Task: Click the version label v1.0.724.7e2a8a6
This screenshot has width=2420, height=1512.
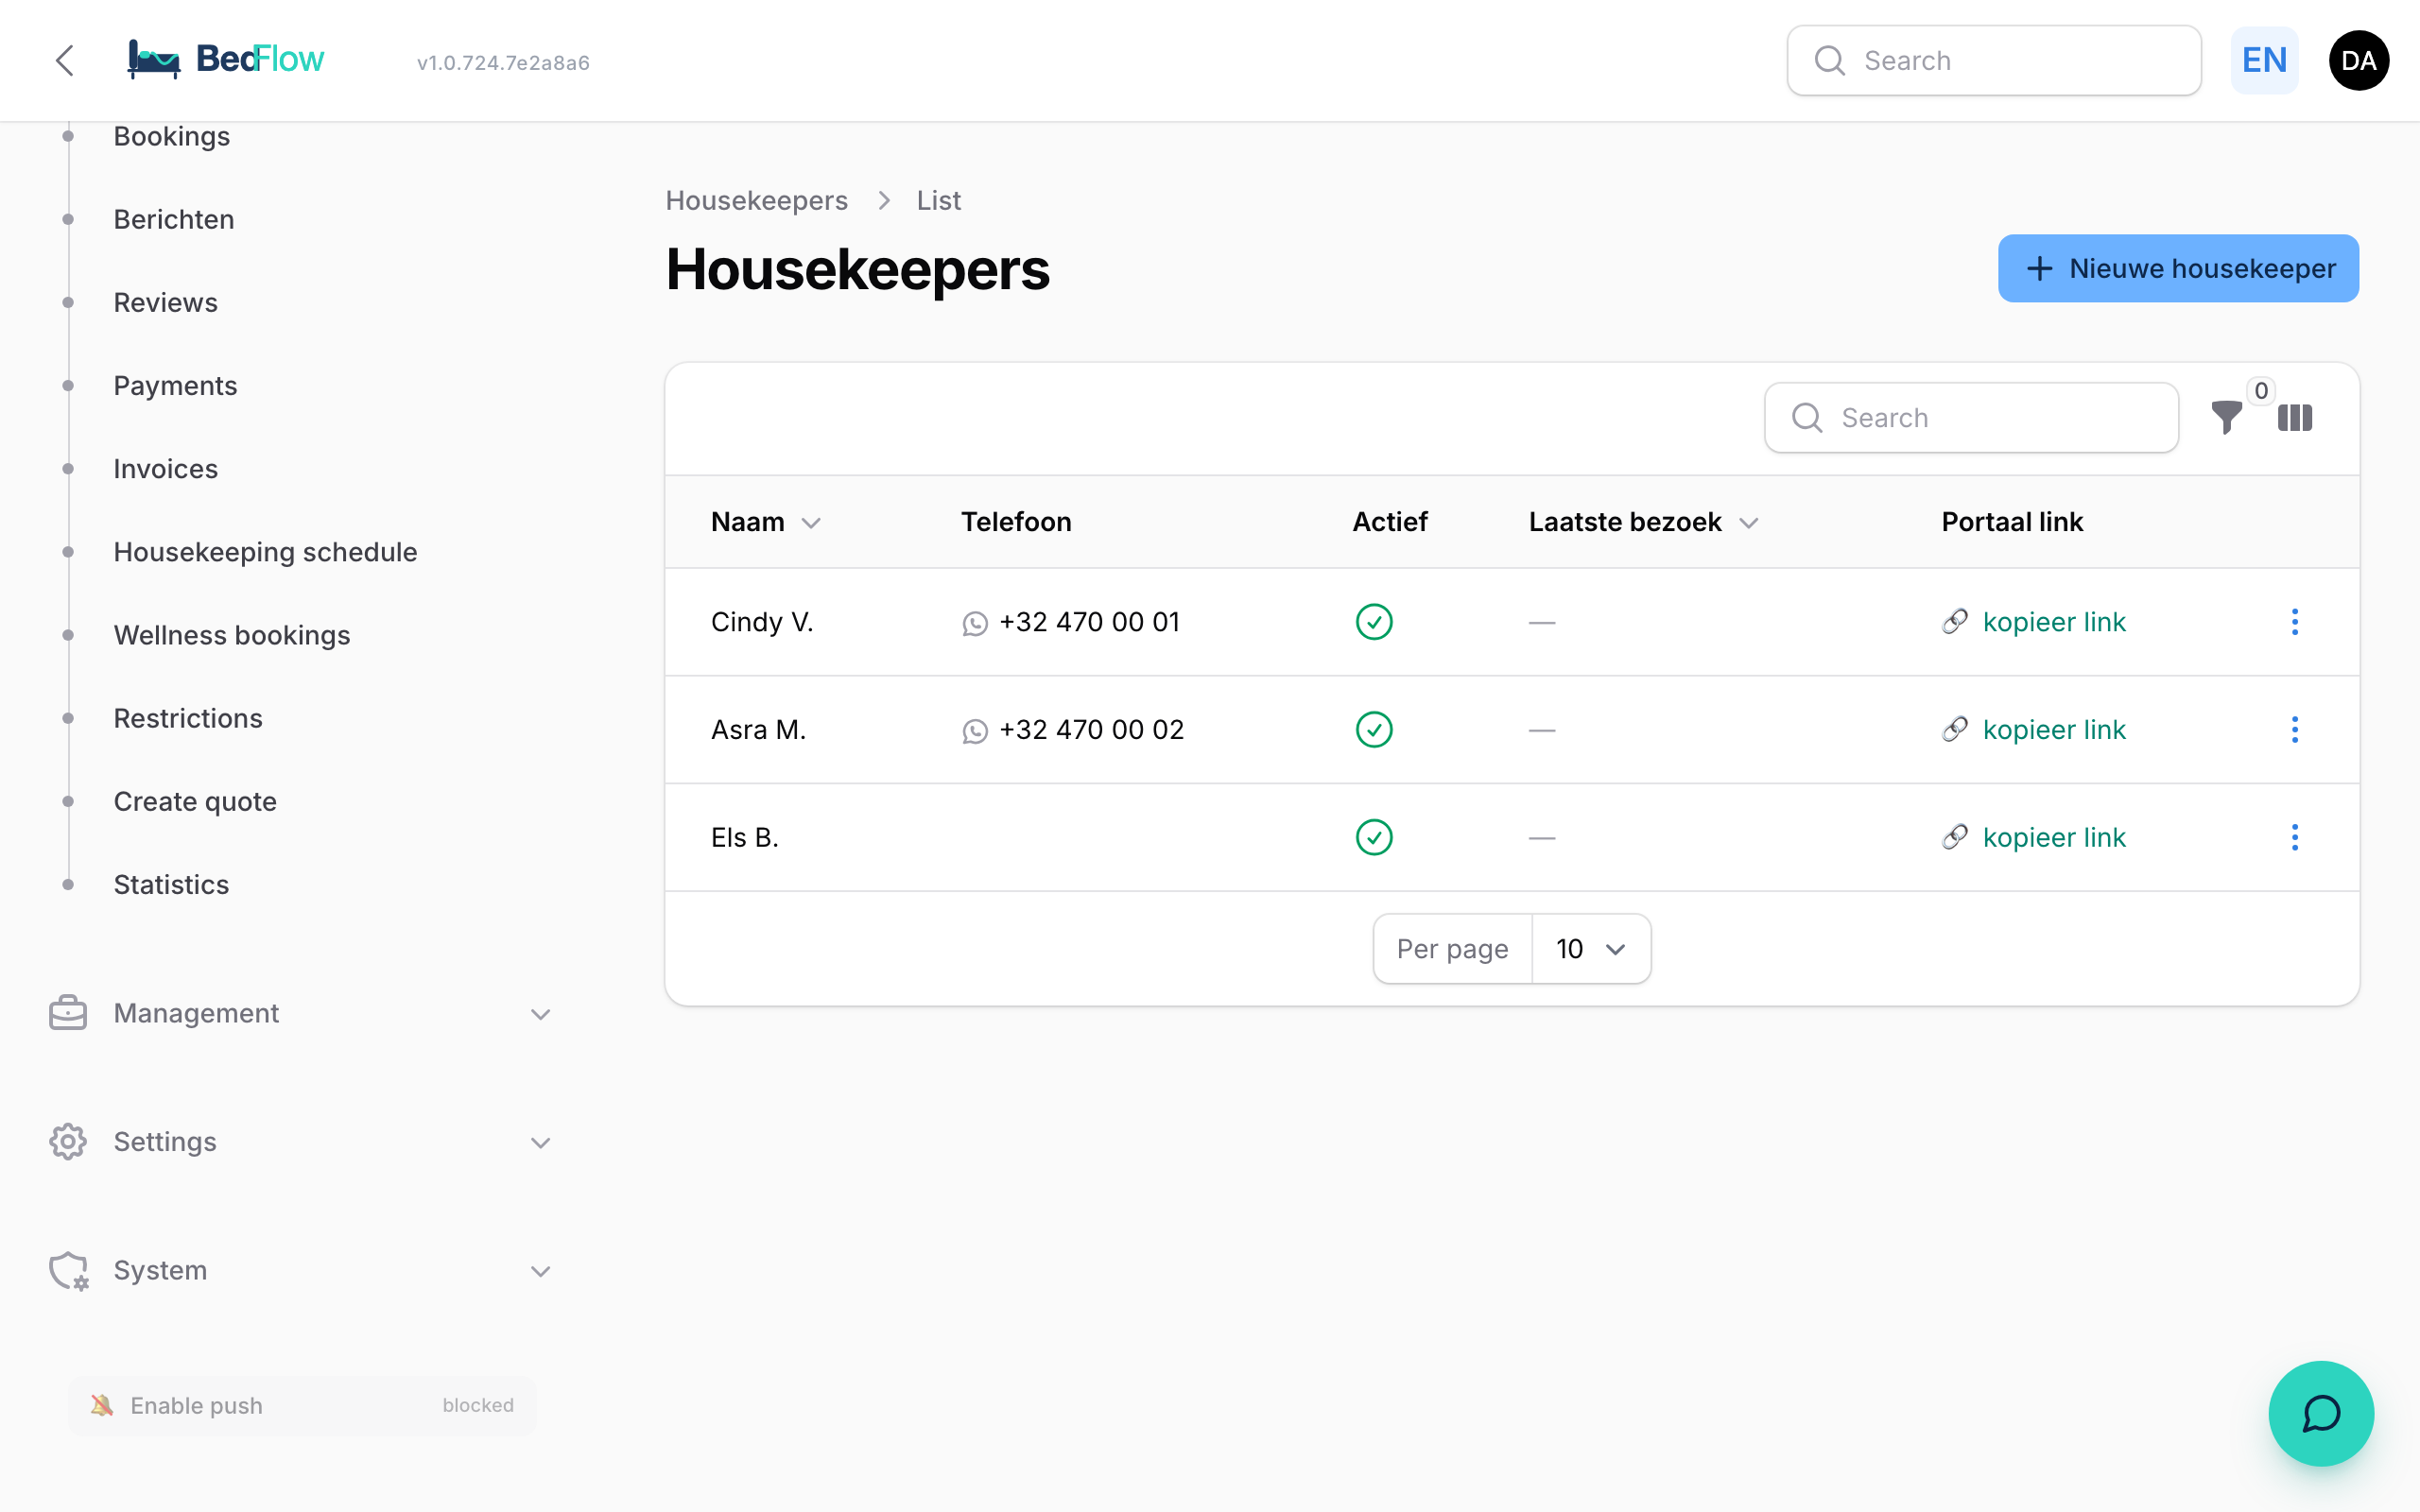Action: pyautogui.click(x=503, y=63)
